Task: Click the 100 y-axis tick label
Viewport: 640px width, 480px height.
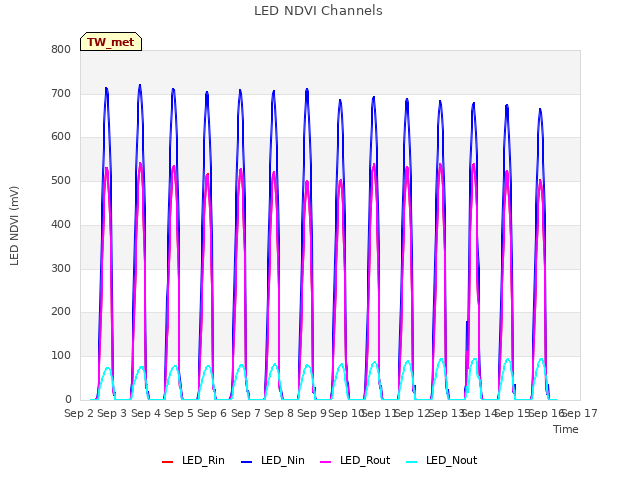Action: (61, 356)
